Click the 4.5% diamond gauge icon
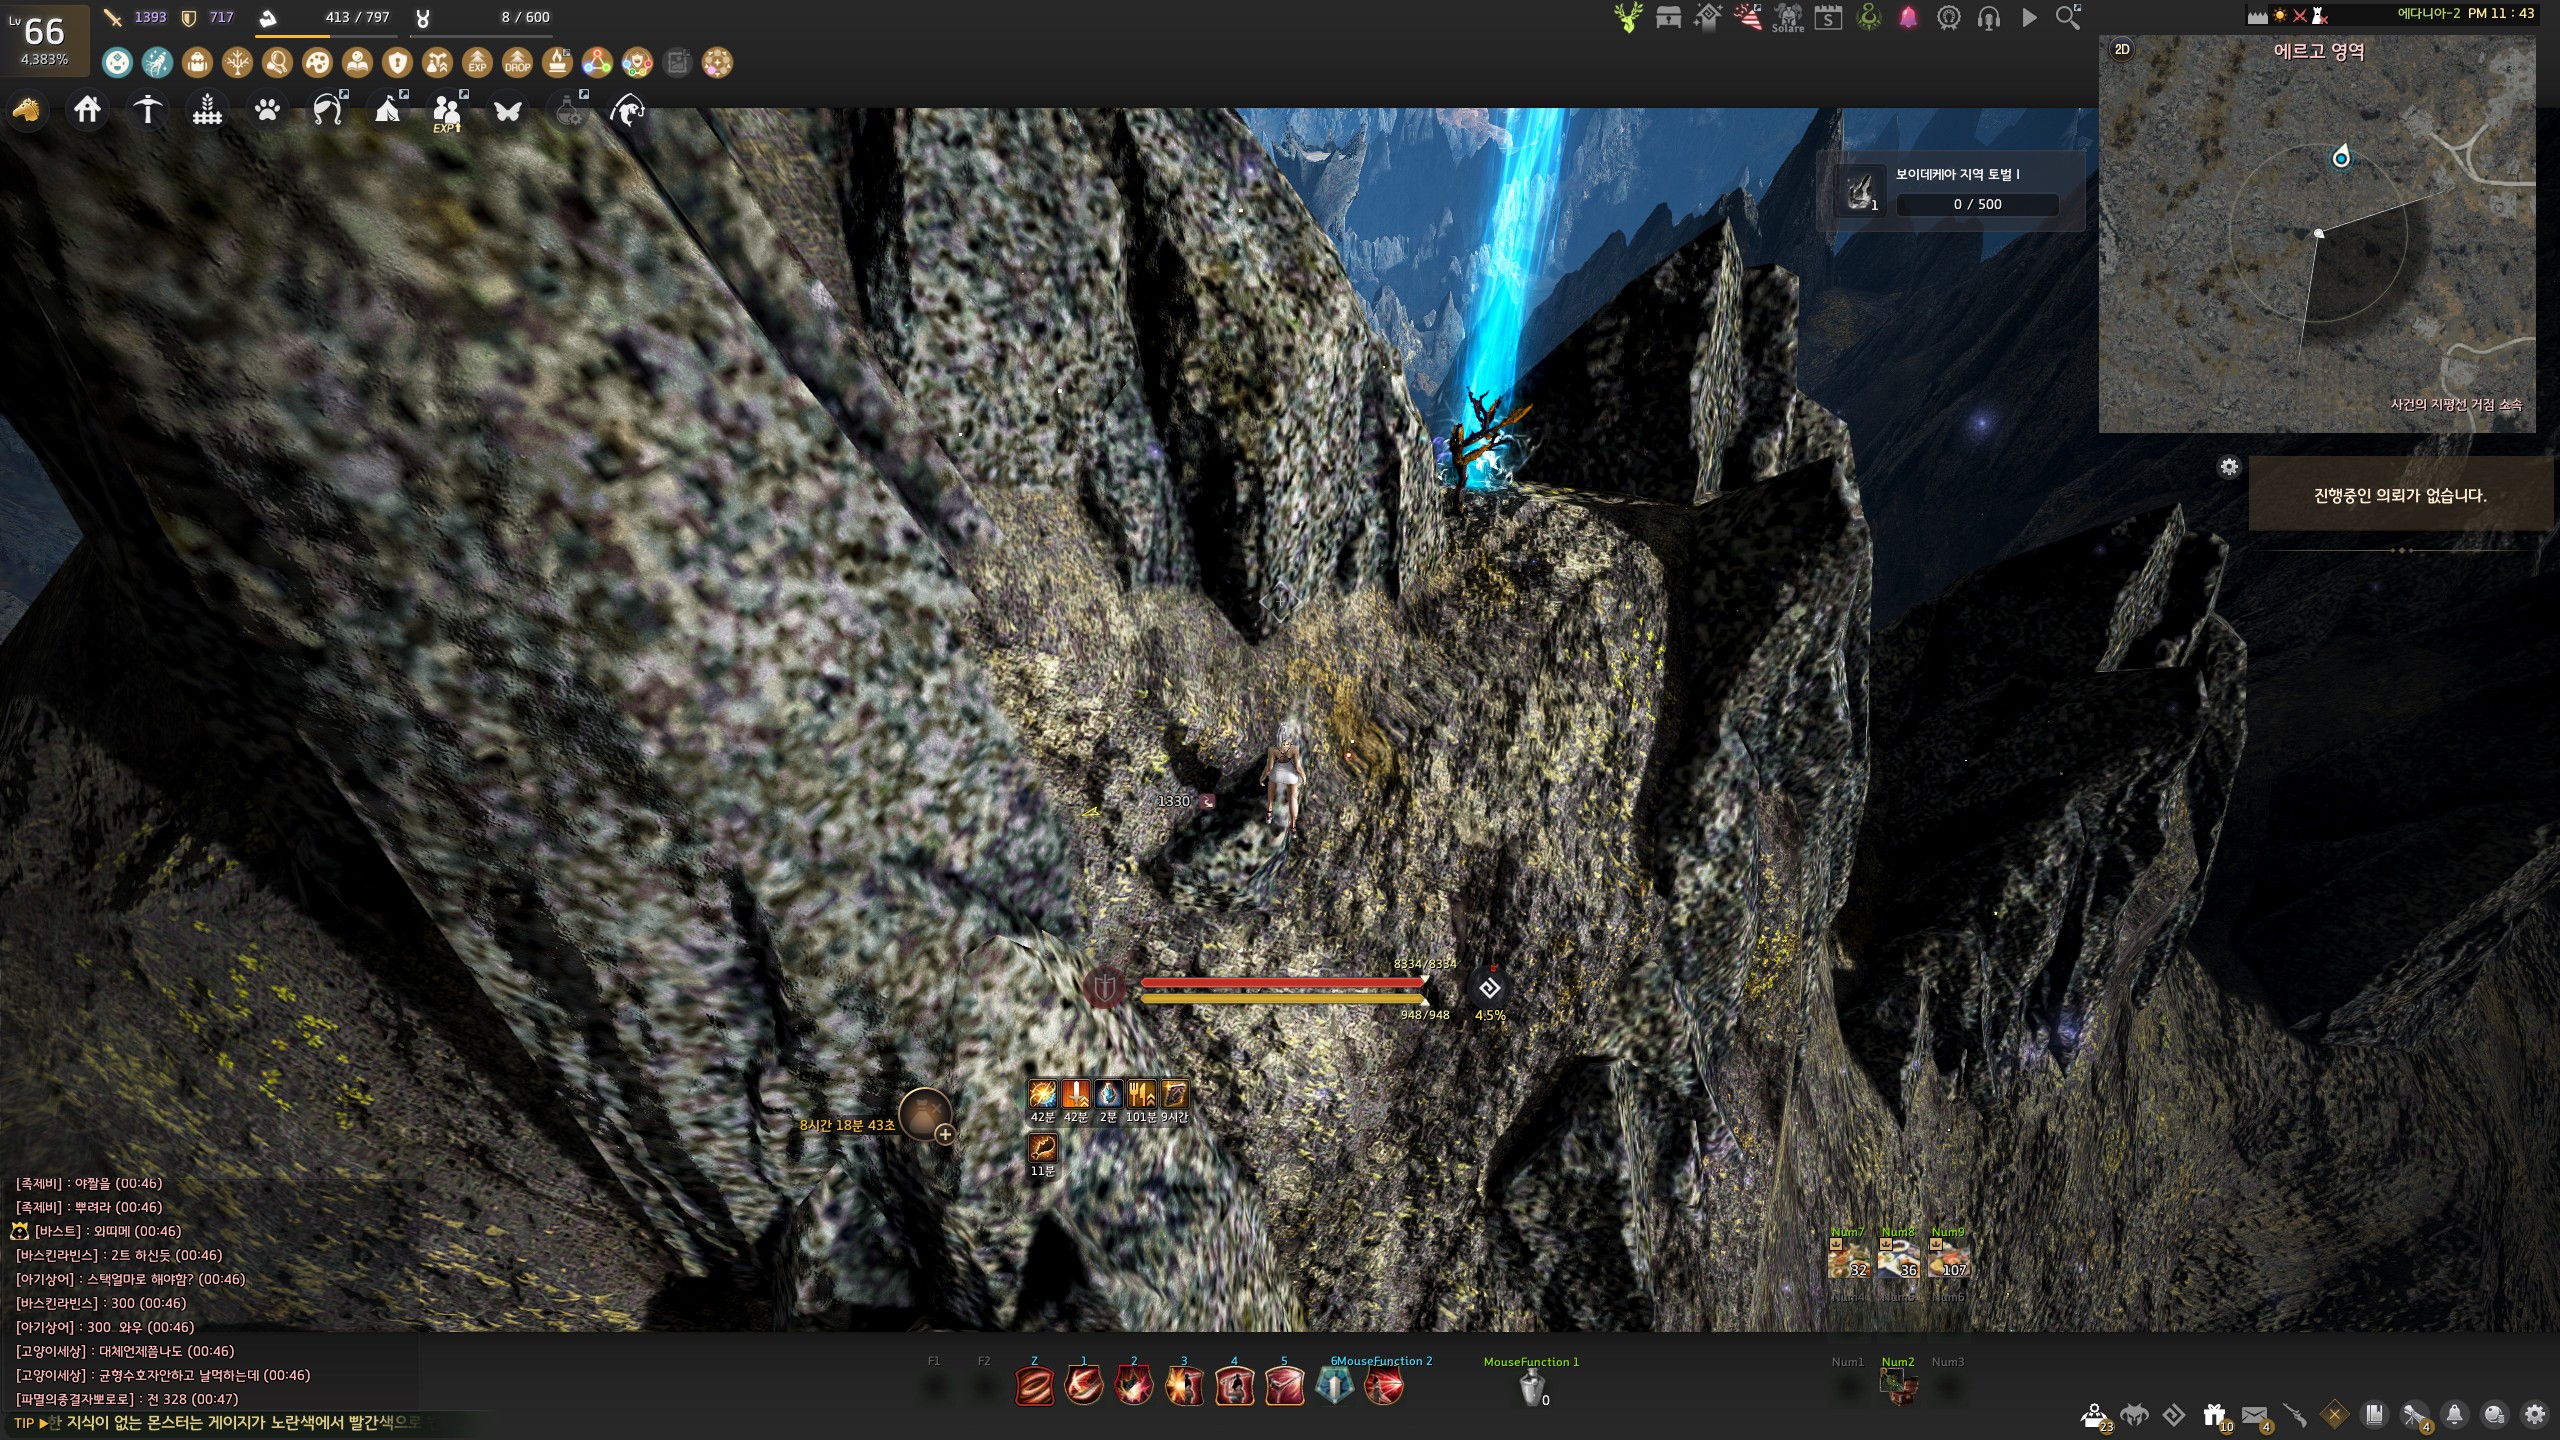This screenshot has height=1440, width=2560. 1489,988
